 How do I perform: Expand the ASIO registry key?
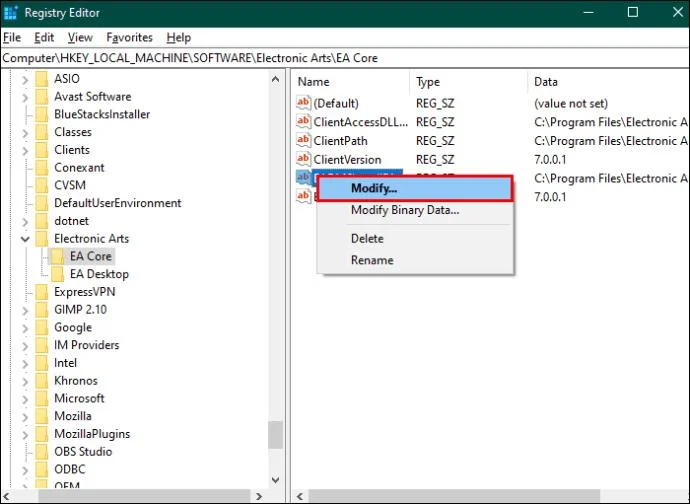pyautogui.click(x=24, y=79)
